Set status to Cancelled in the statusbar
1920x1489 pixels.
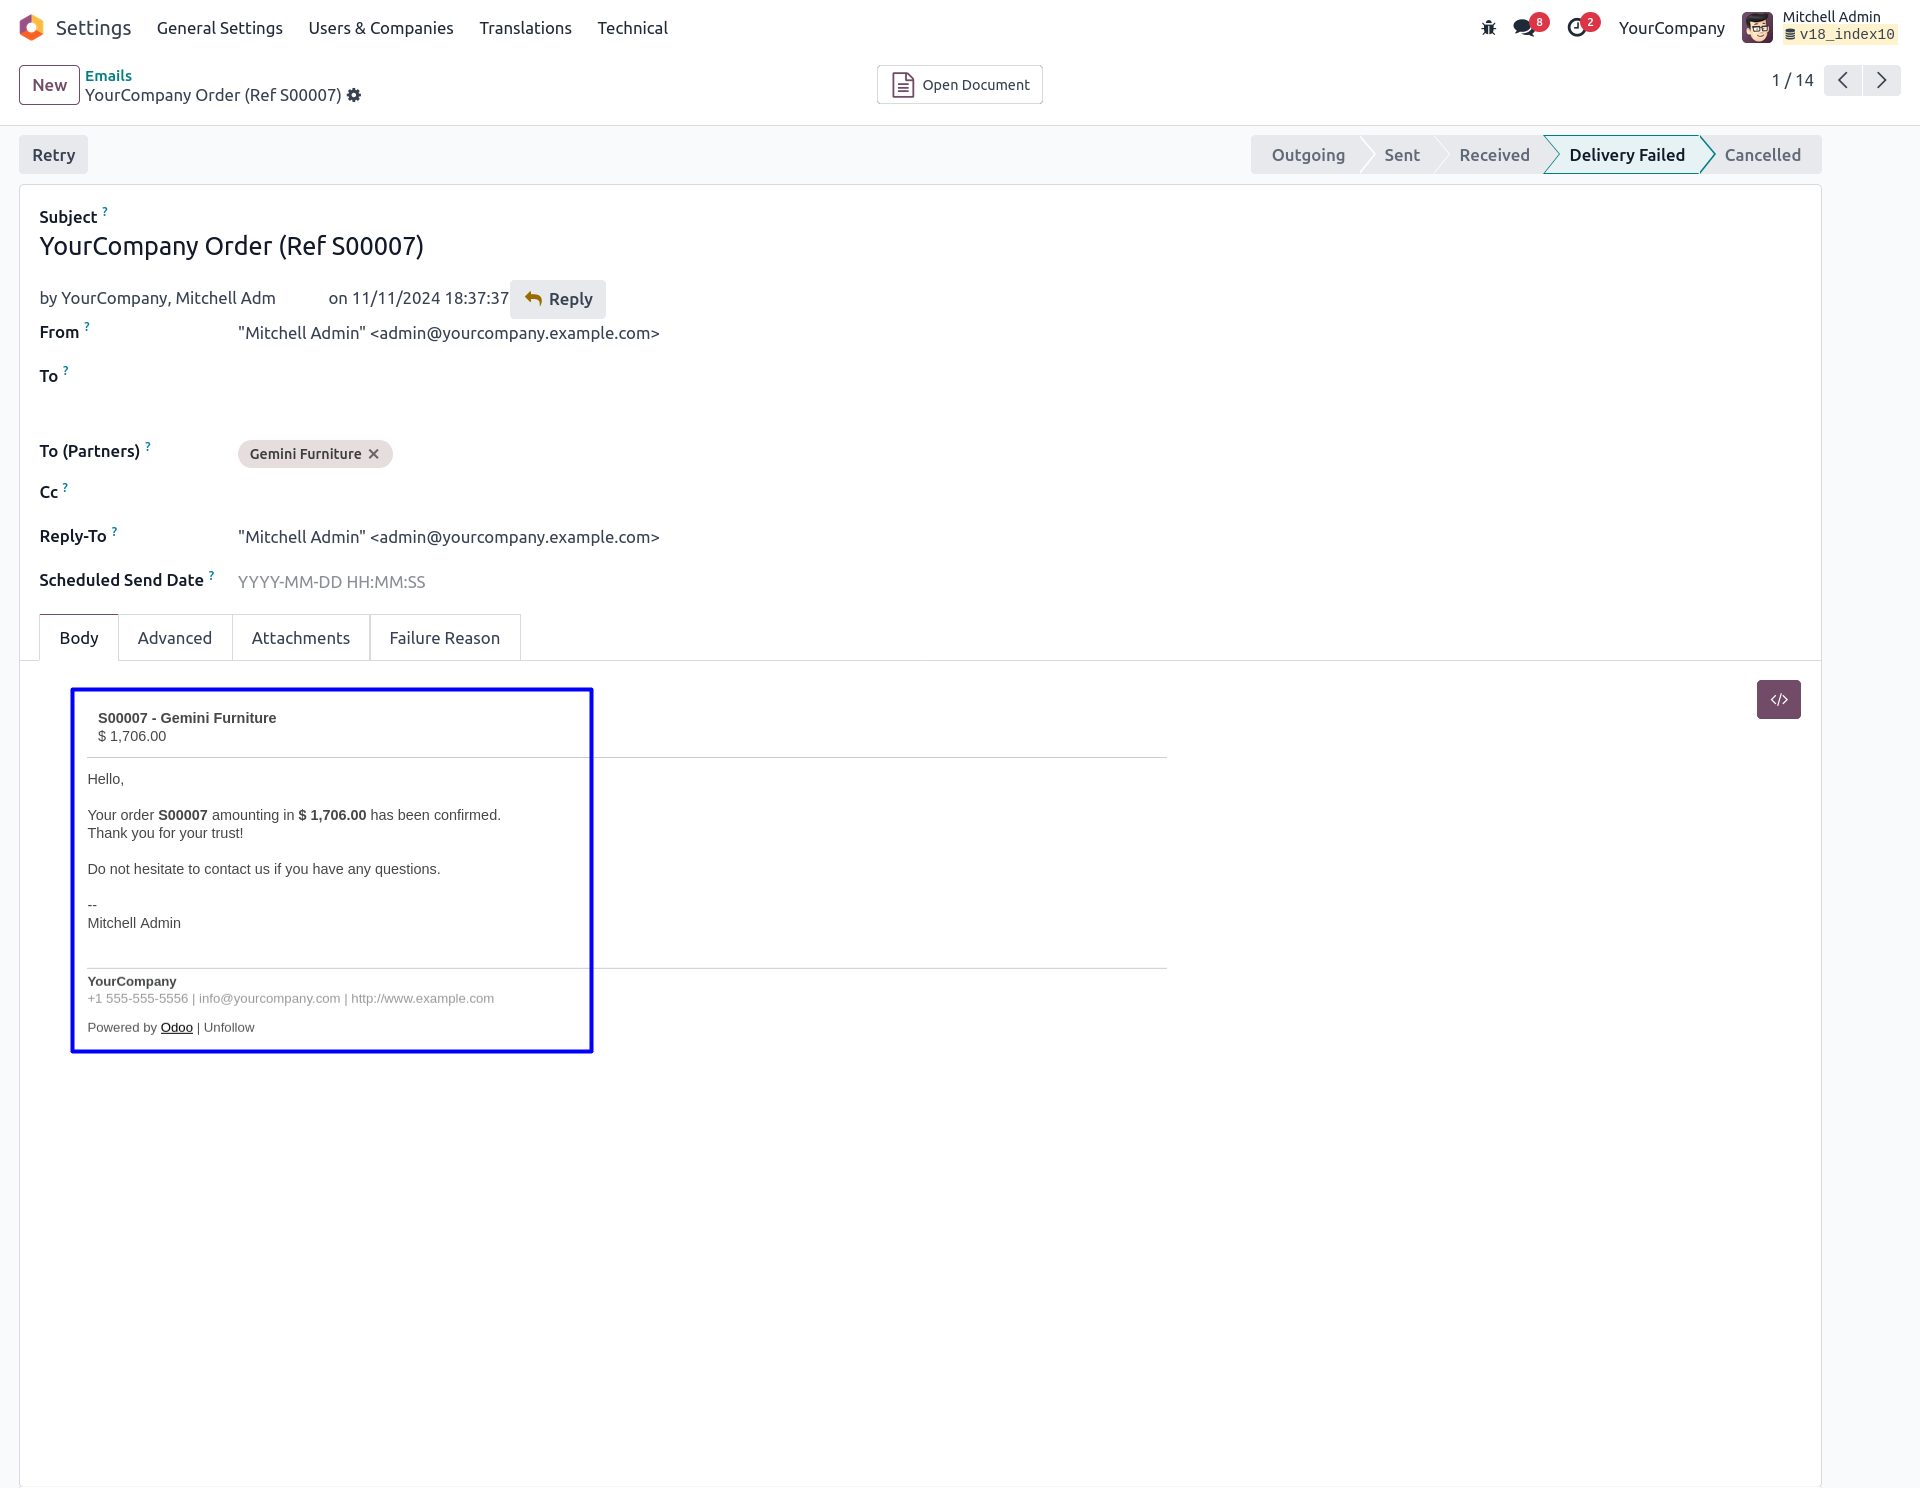pyautogui.click(x=1762, y=155)
